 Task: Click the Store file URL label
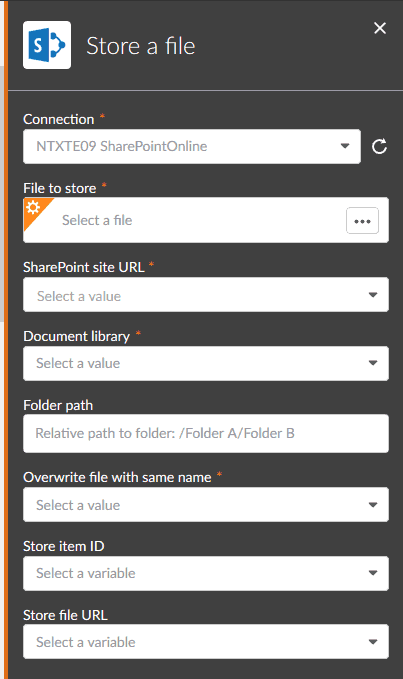pos(65,615)
